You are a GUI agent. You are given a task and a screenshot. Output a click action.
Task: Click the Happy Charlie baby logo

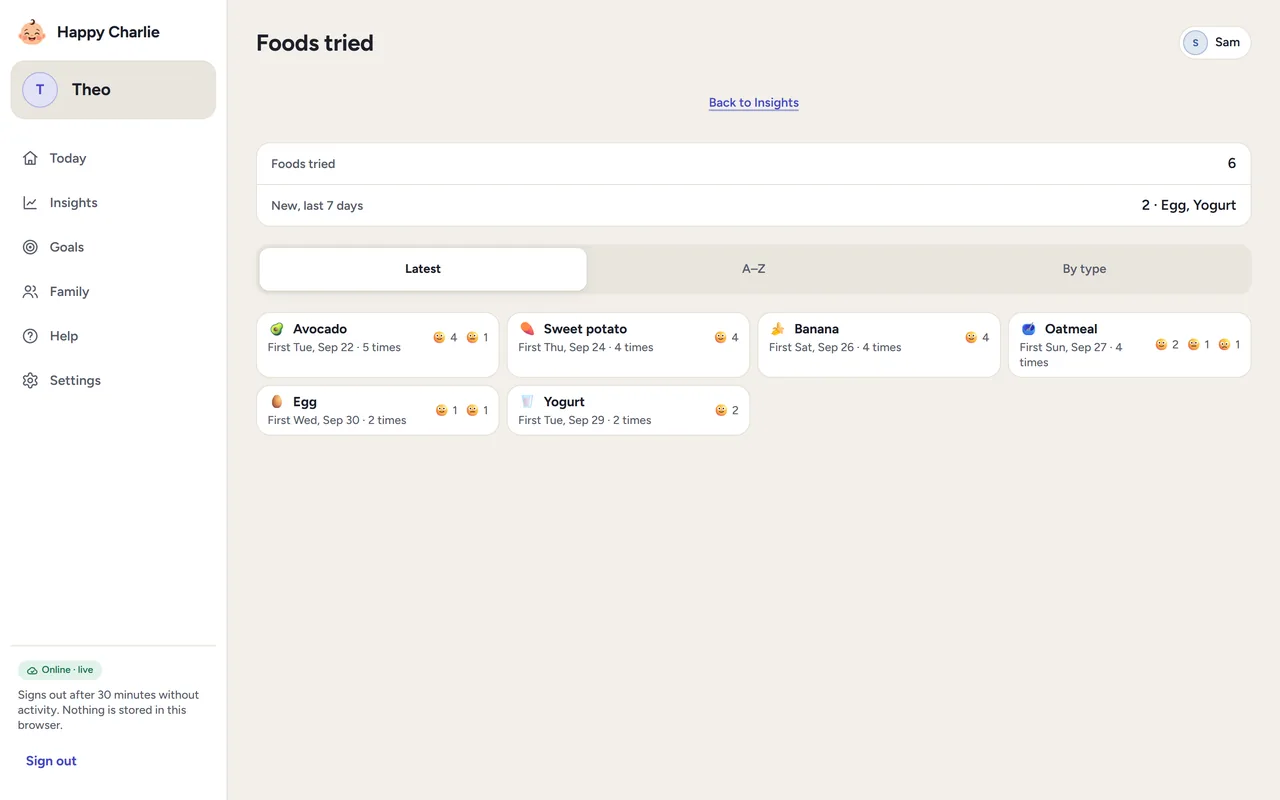(x=32, y=32)
